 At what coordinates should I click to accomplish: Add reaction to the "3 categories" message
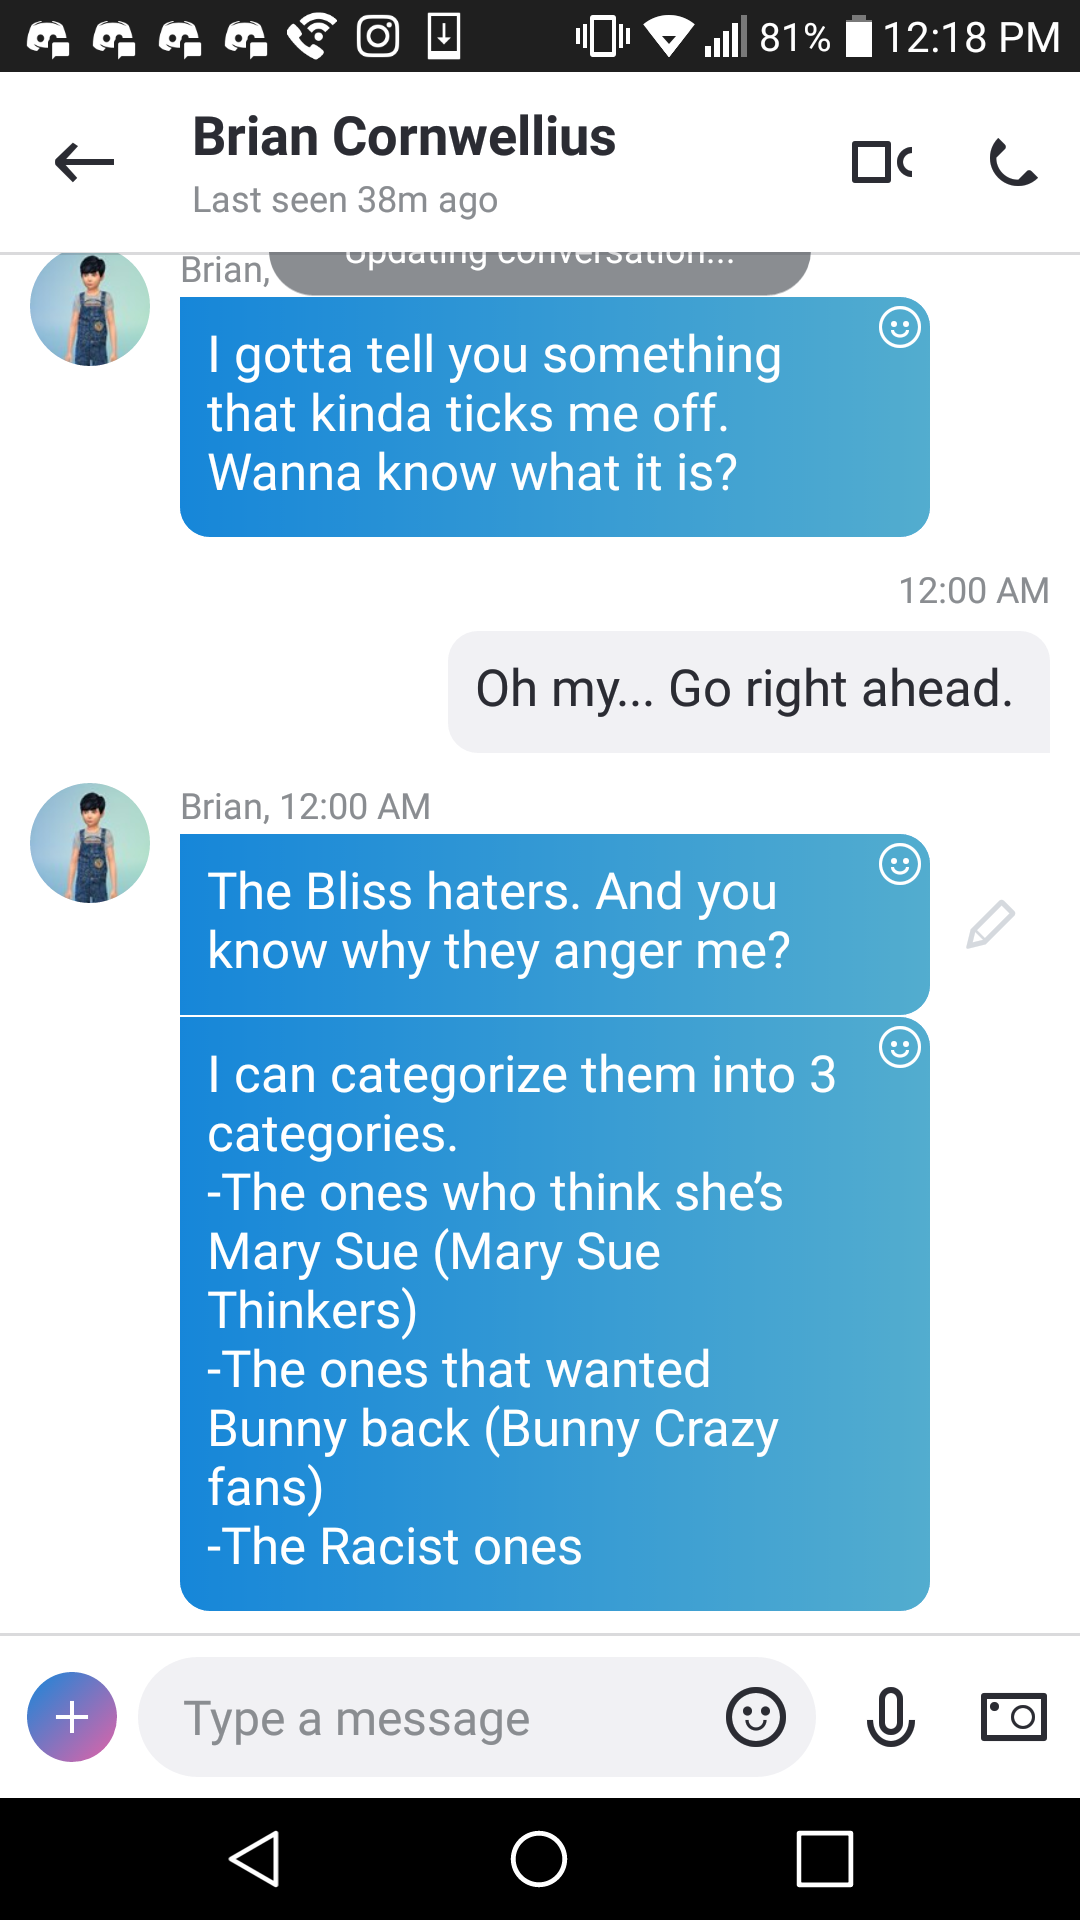(899, 1047)
